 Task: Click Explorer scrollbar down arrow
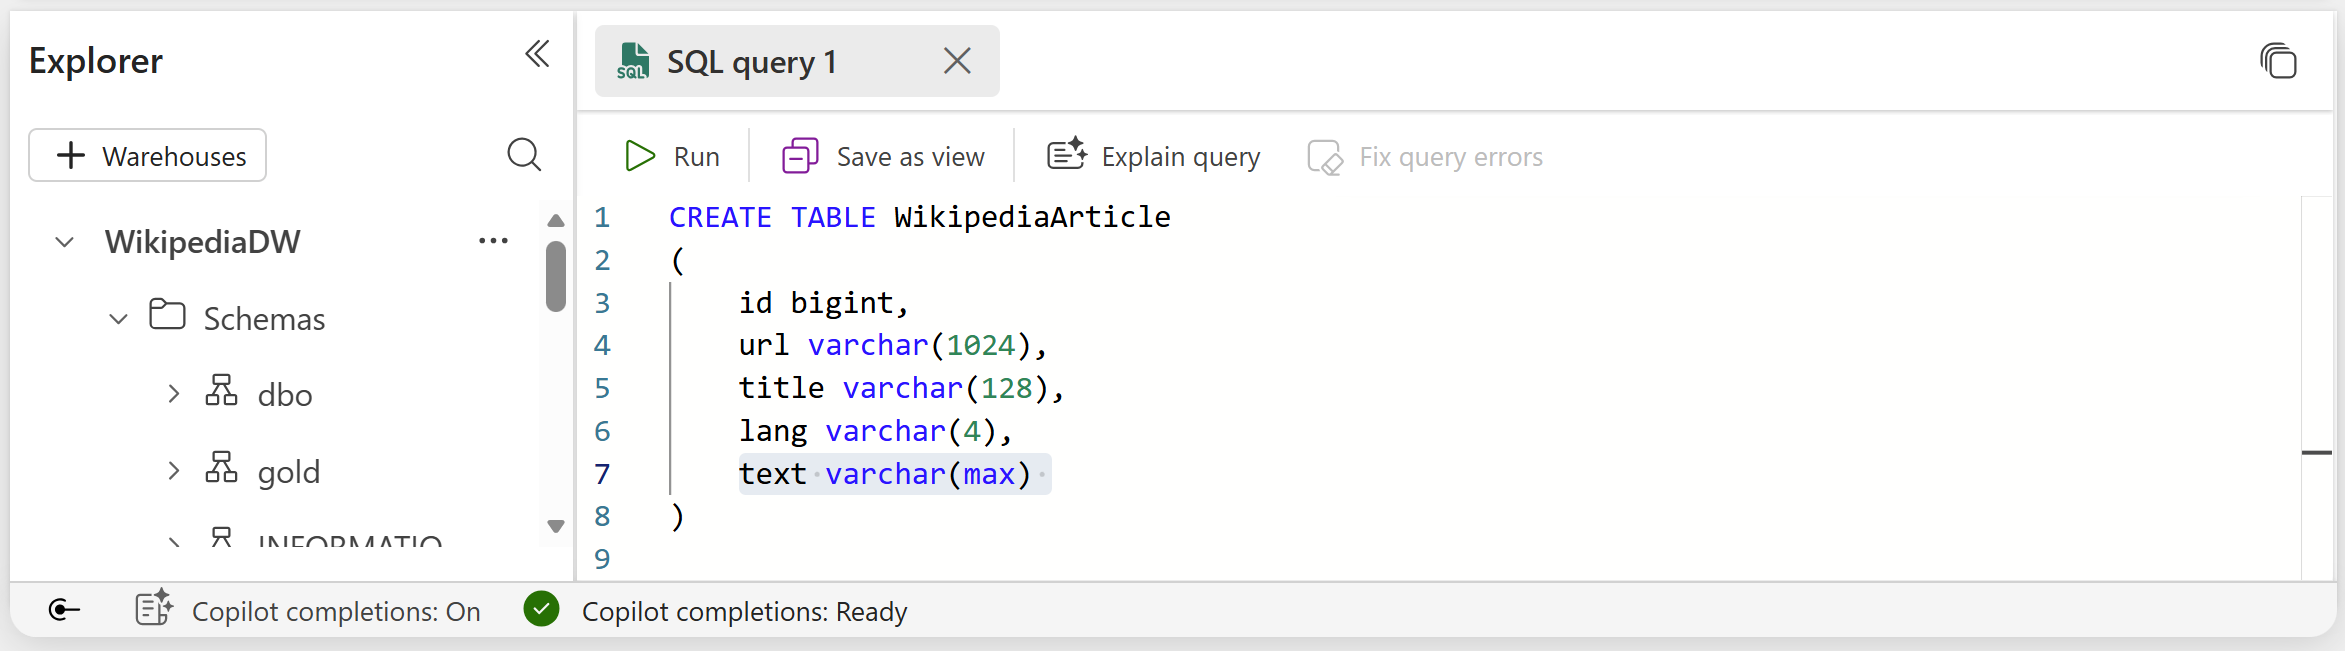tap(556, 526)
